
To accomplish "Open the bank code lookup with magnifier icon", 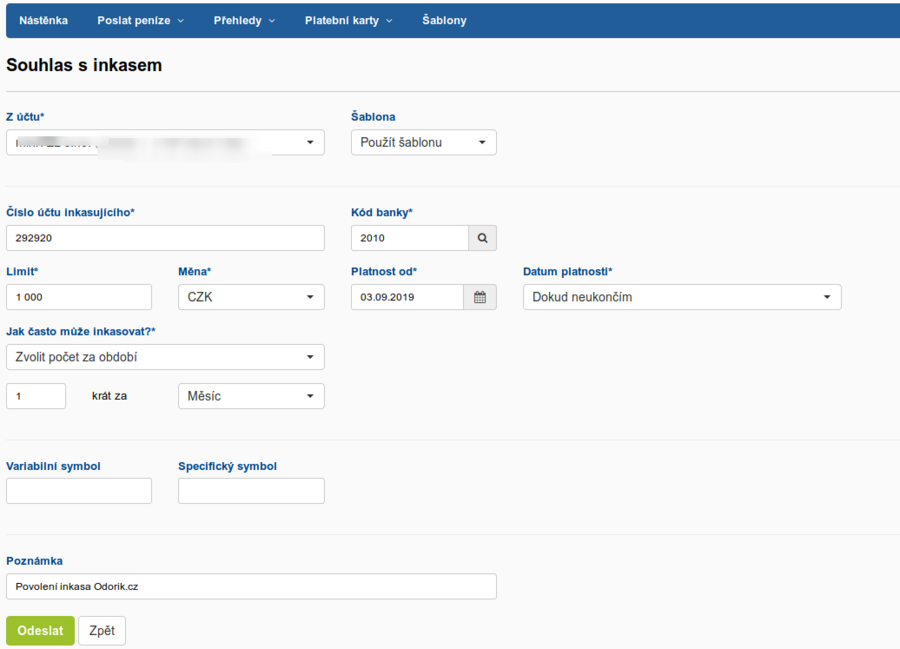I will tap(482, 238).
